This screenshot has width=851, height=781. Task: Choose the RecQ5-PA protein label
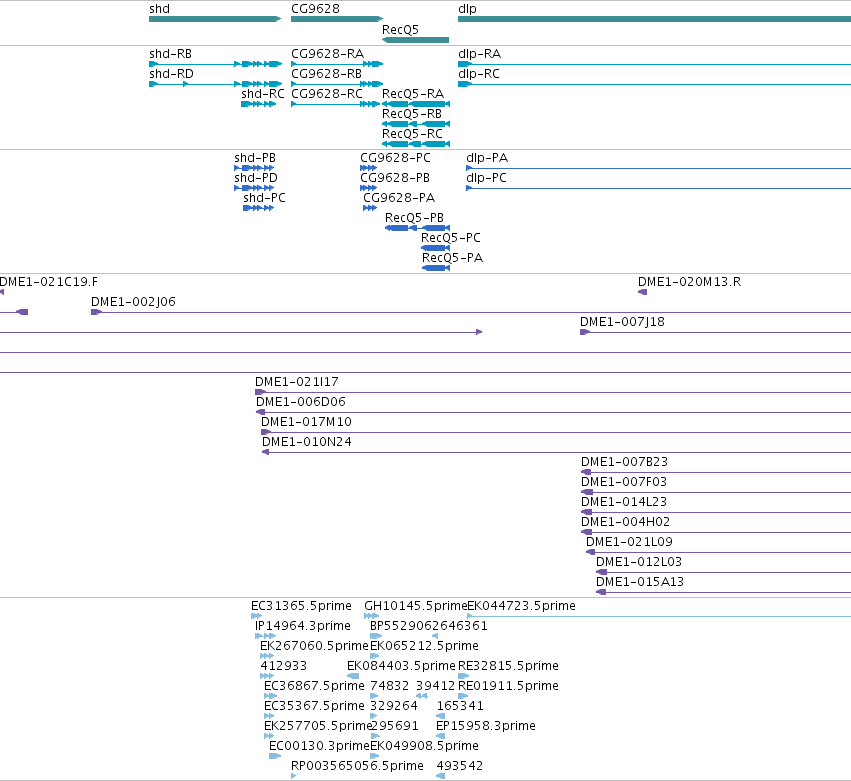pyautogui.click(x=453, y=258)
